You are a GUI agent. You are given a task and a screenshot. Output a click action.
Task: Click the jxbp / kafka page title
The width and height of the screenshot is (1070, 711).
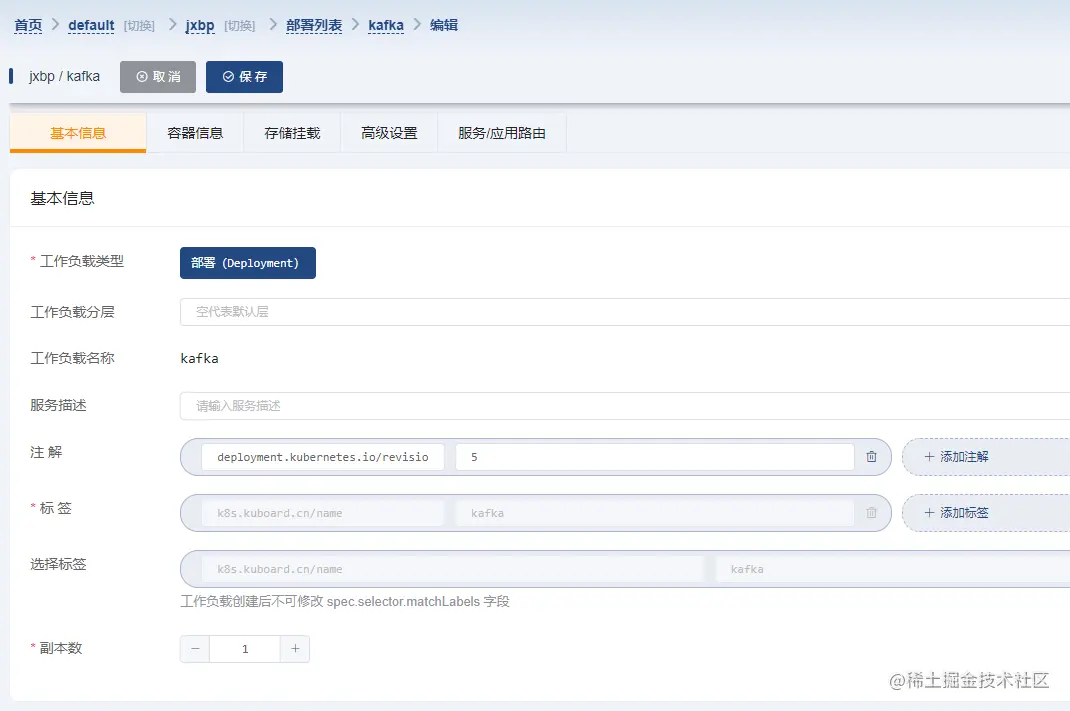[64, 76]
